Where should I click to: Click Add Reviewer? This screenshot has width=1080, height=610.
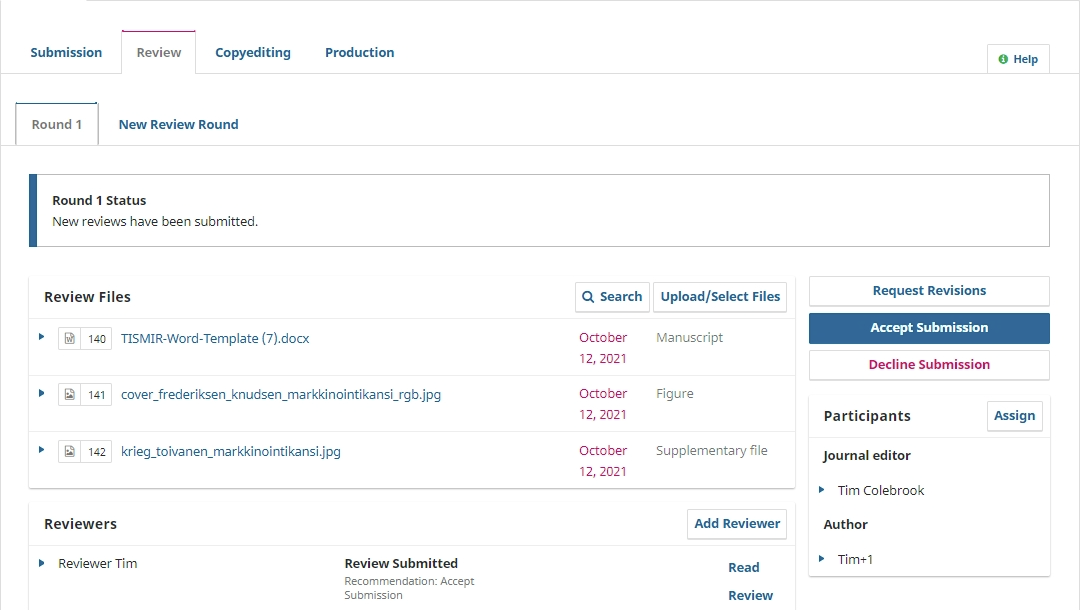tap(737, 524)
